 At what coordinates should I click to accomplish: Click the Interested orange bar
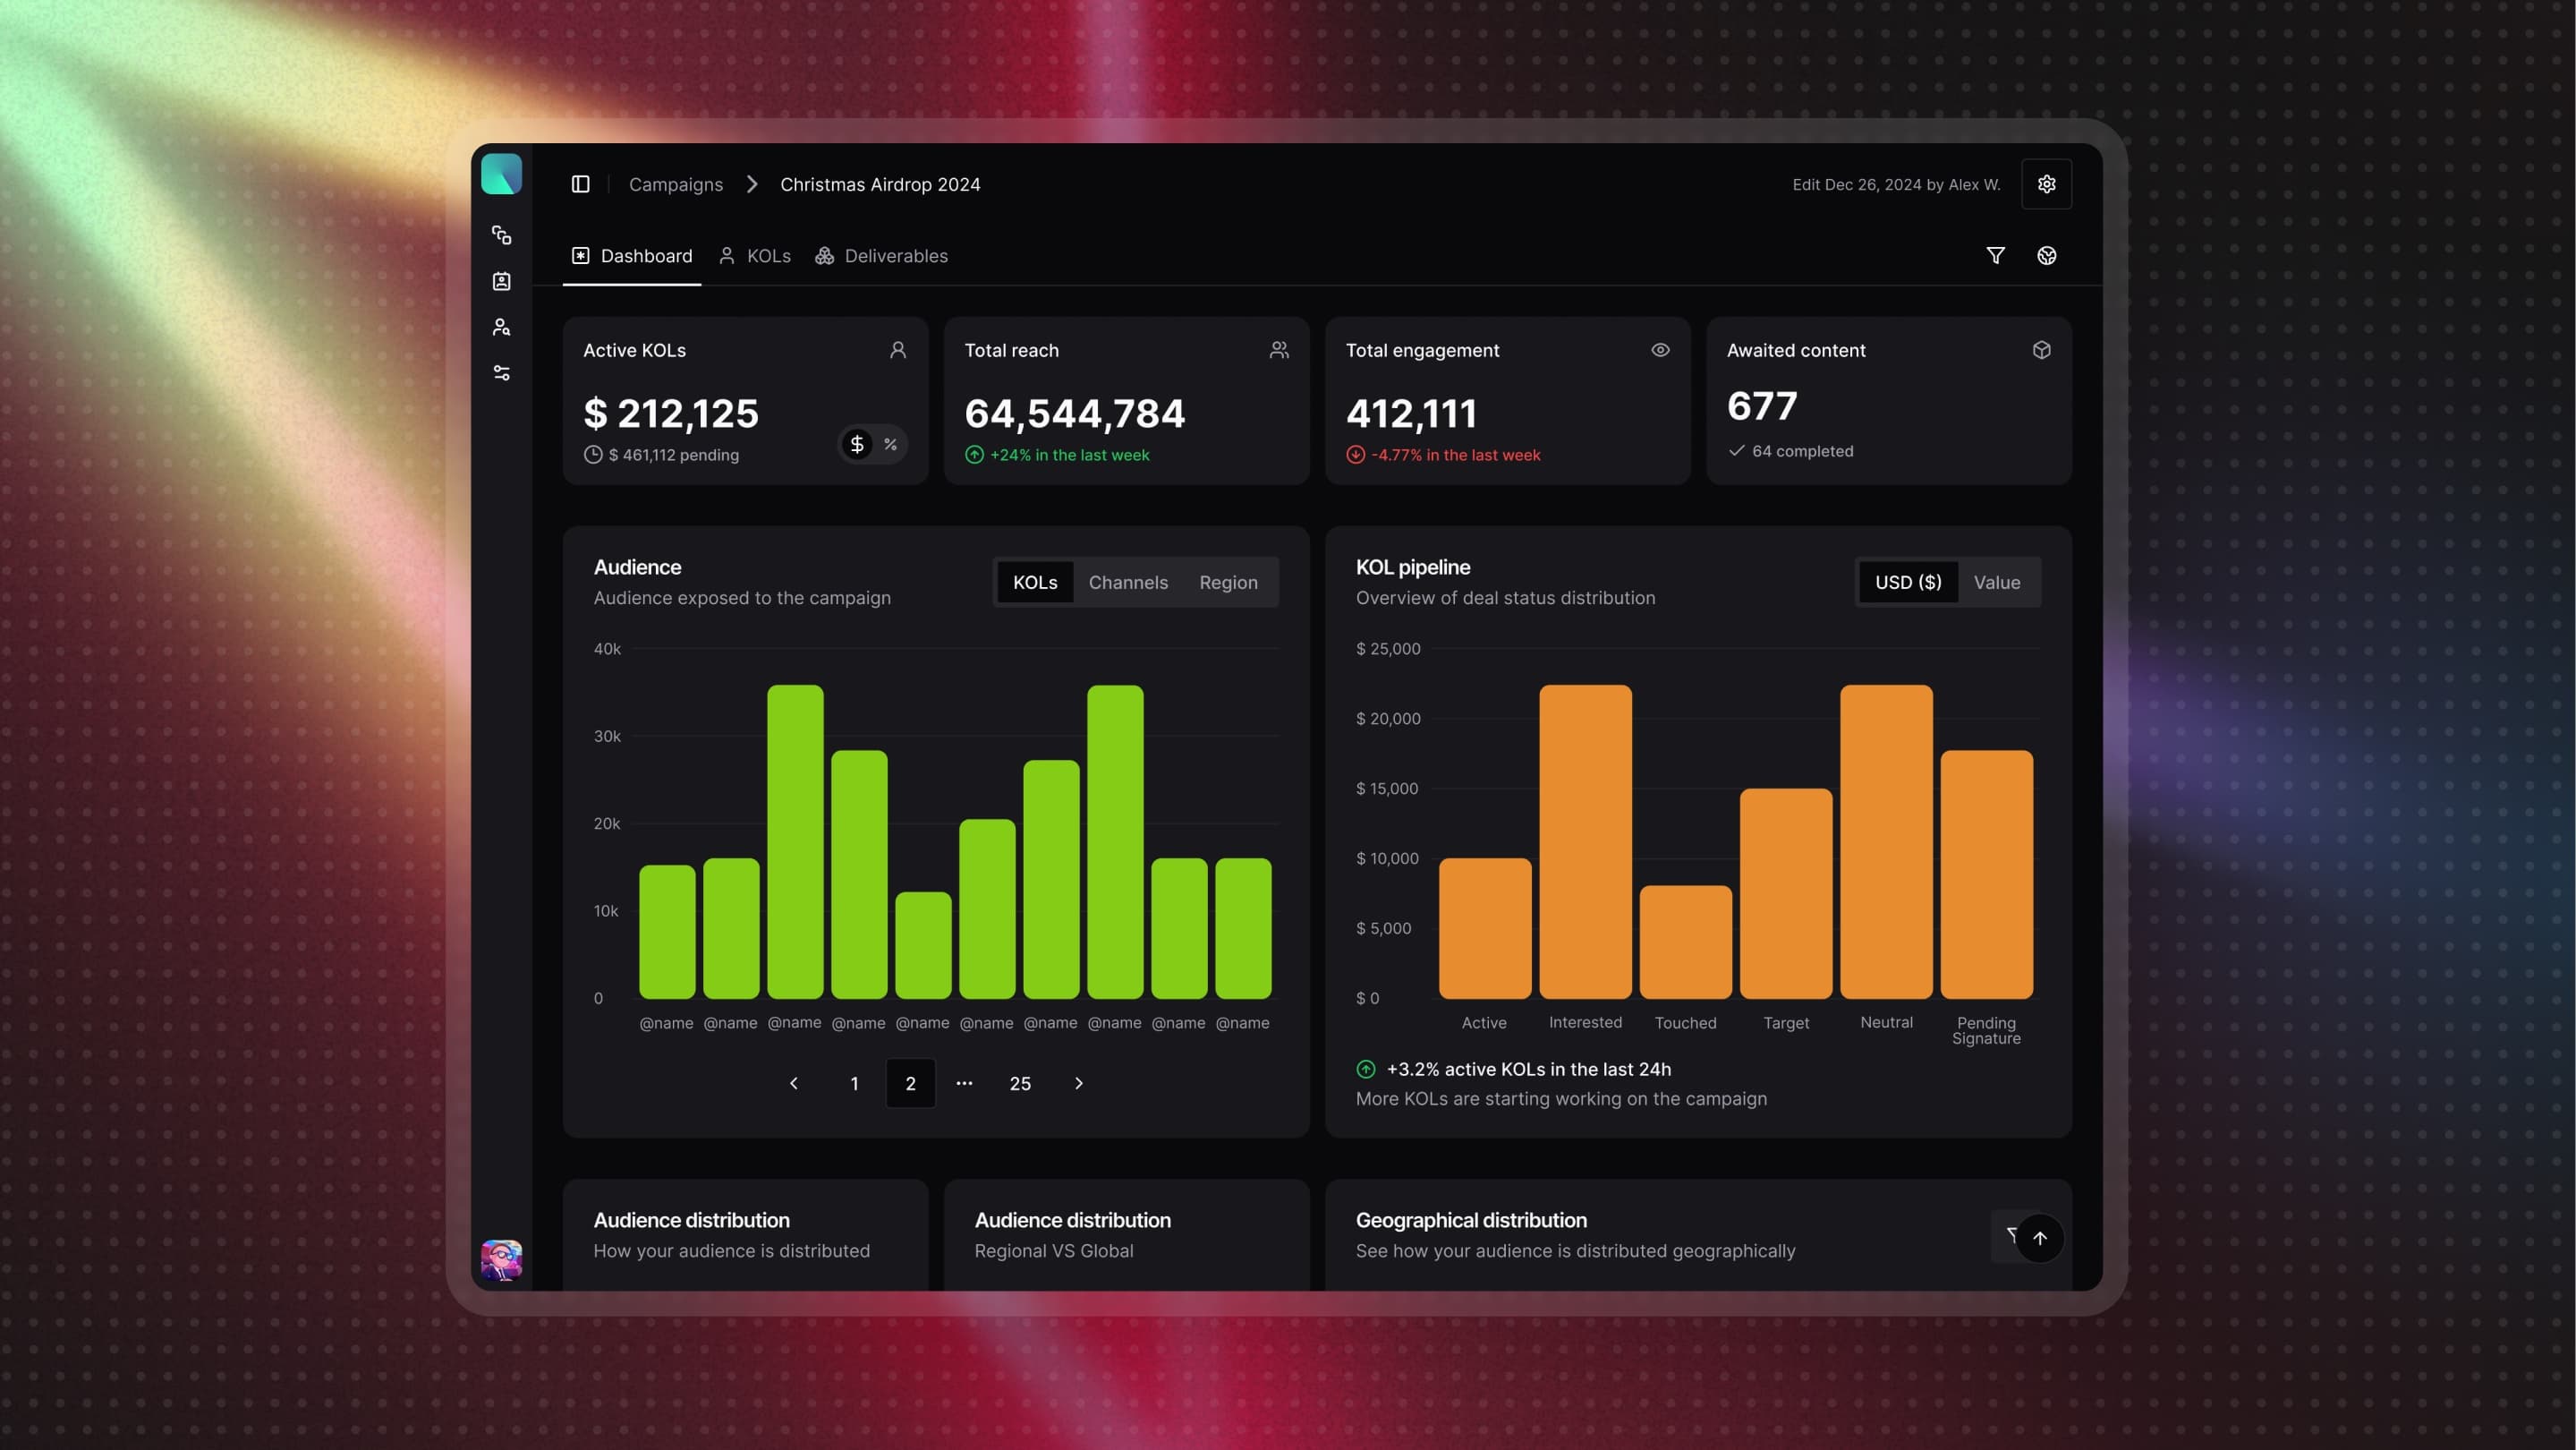(1585, 842)
